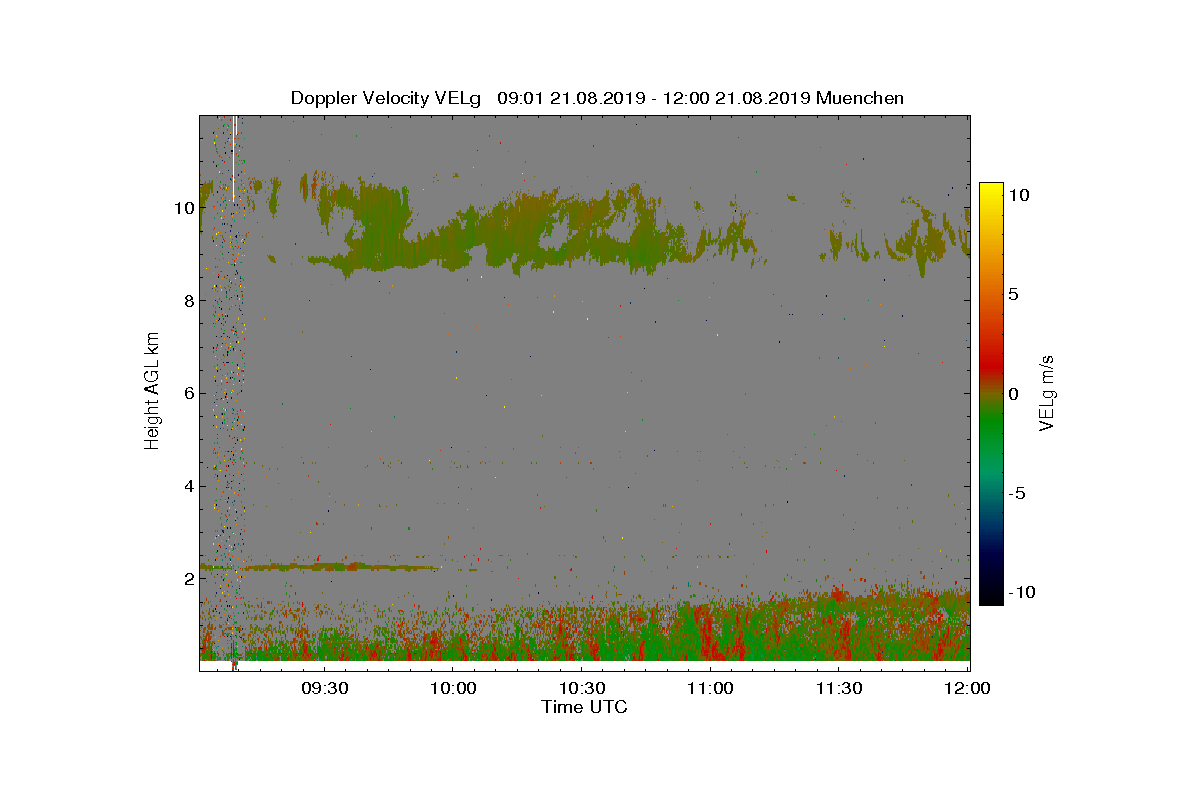Click the 10 km height tick label
1200x800 pixels.
pyautogui.click(x=182, y=209)
